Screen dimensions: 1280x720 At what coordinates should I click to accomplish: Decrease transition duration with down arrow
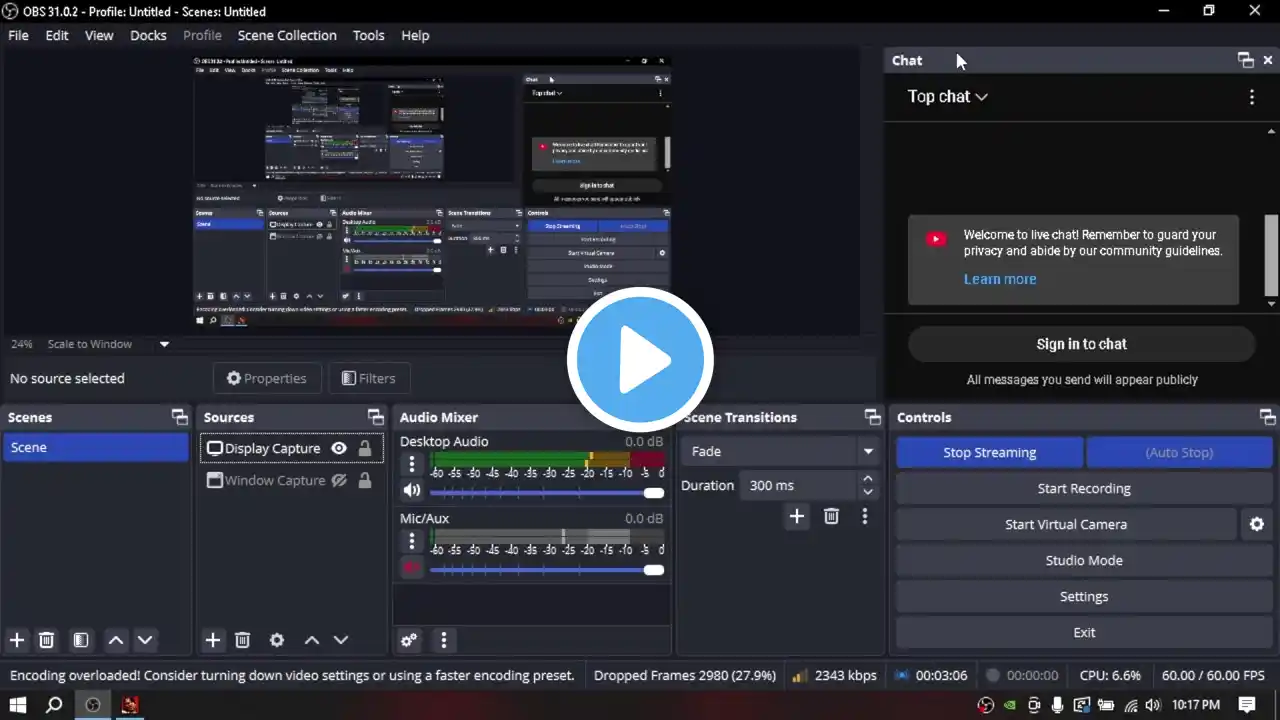click(868, 492)
